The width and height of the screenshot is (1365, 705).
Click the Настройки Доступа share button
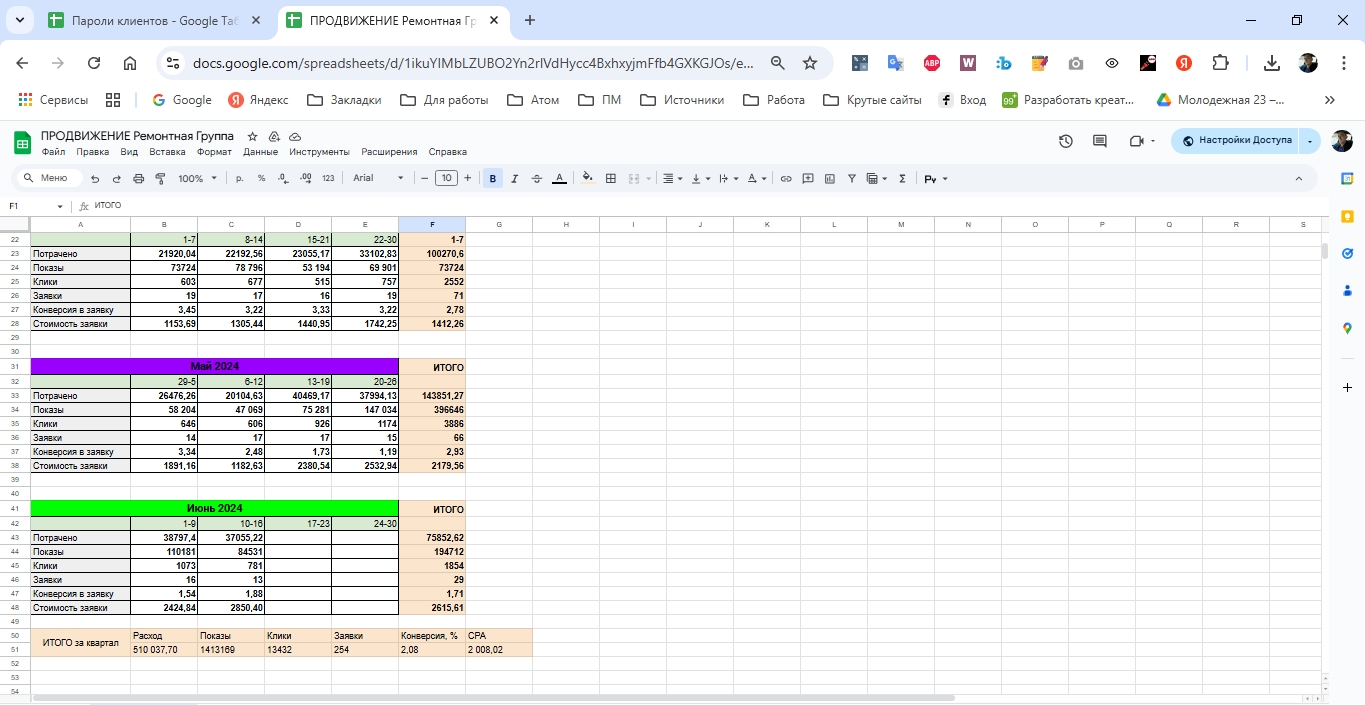1236,141
